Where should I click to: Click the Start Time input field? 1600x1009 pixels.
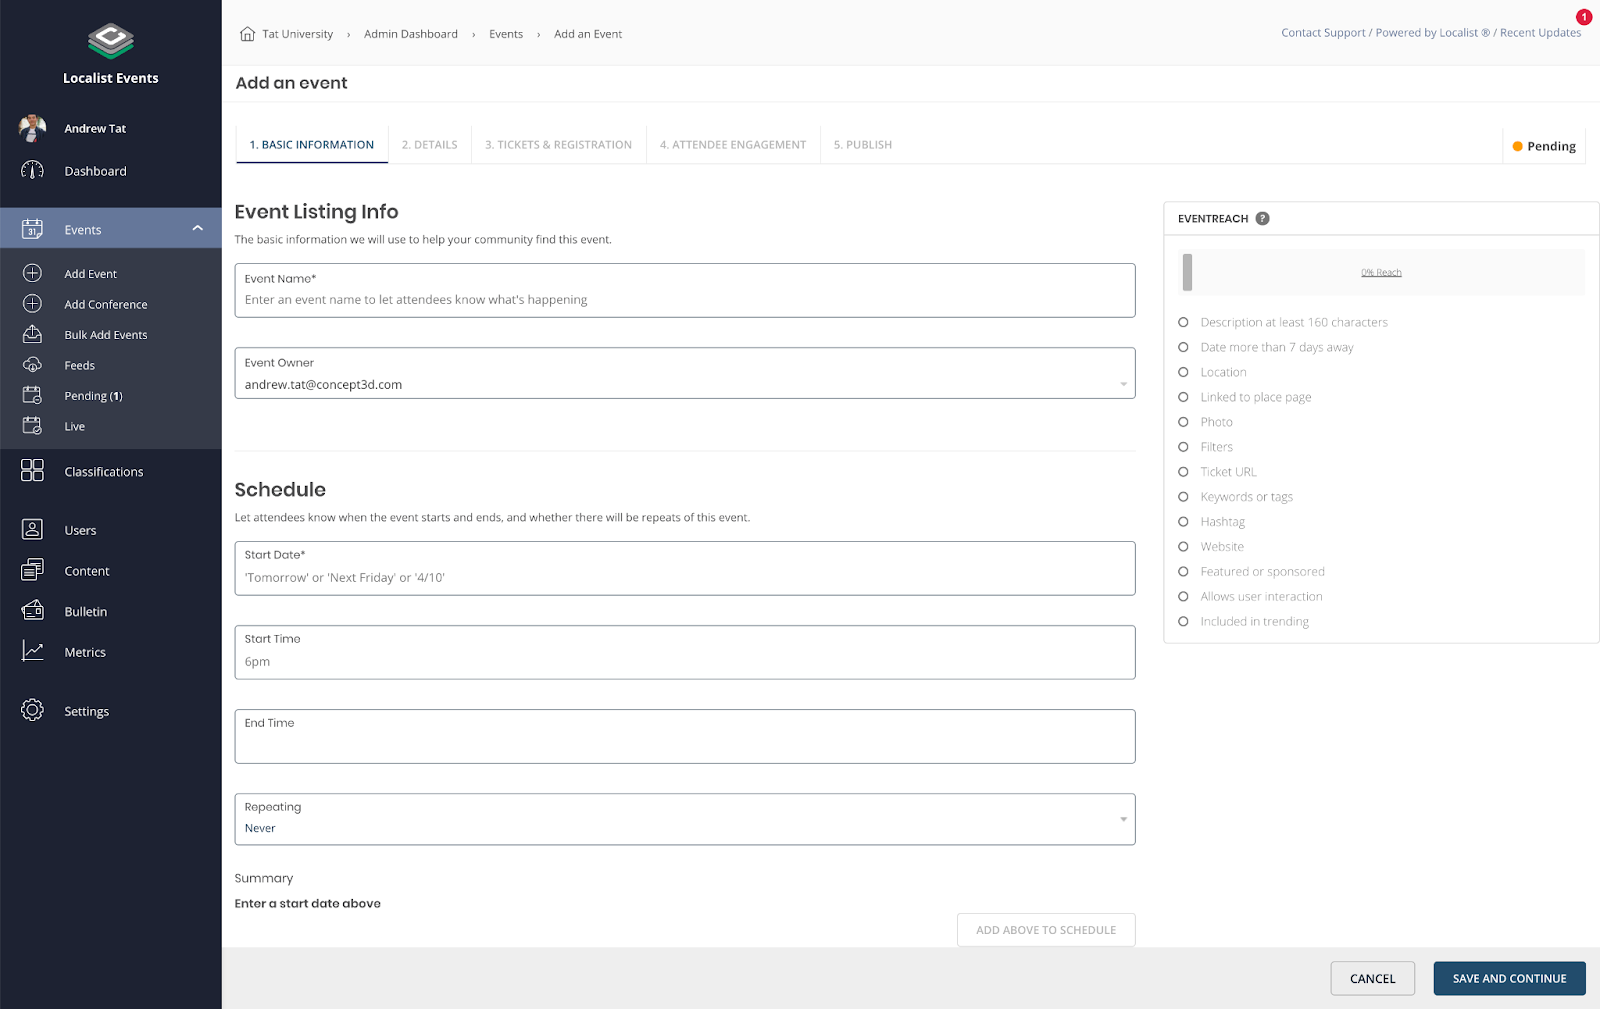(685, 652)
